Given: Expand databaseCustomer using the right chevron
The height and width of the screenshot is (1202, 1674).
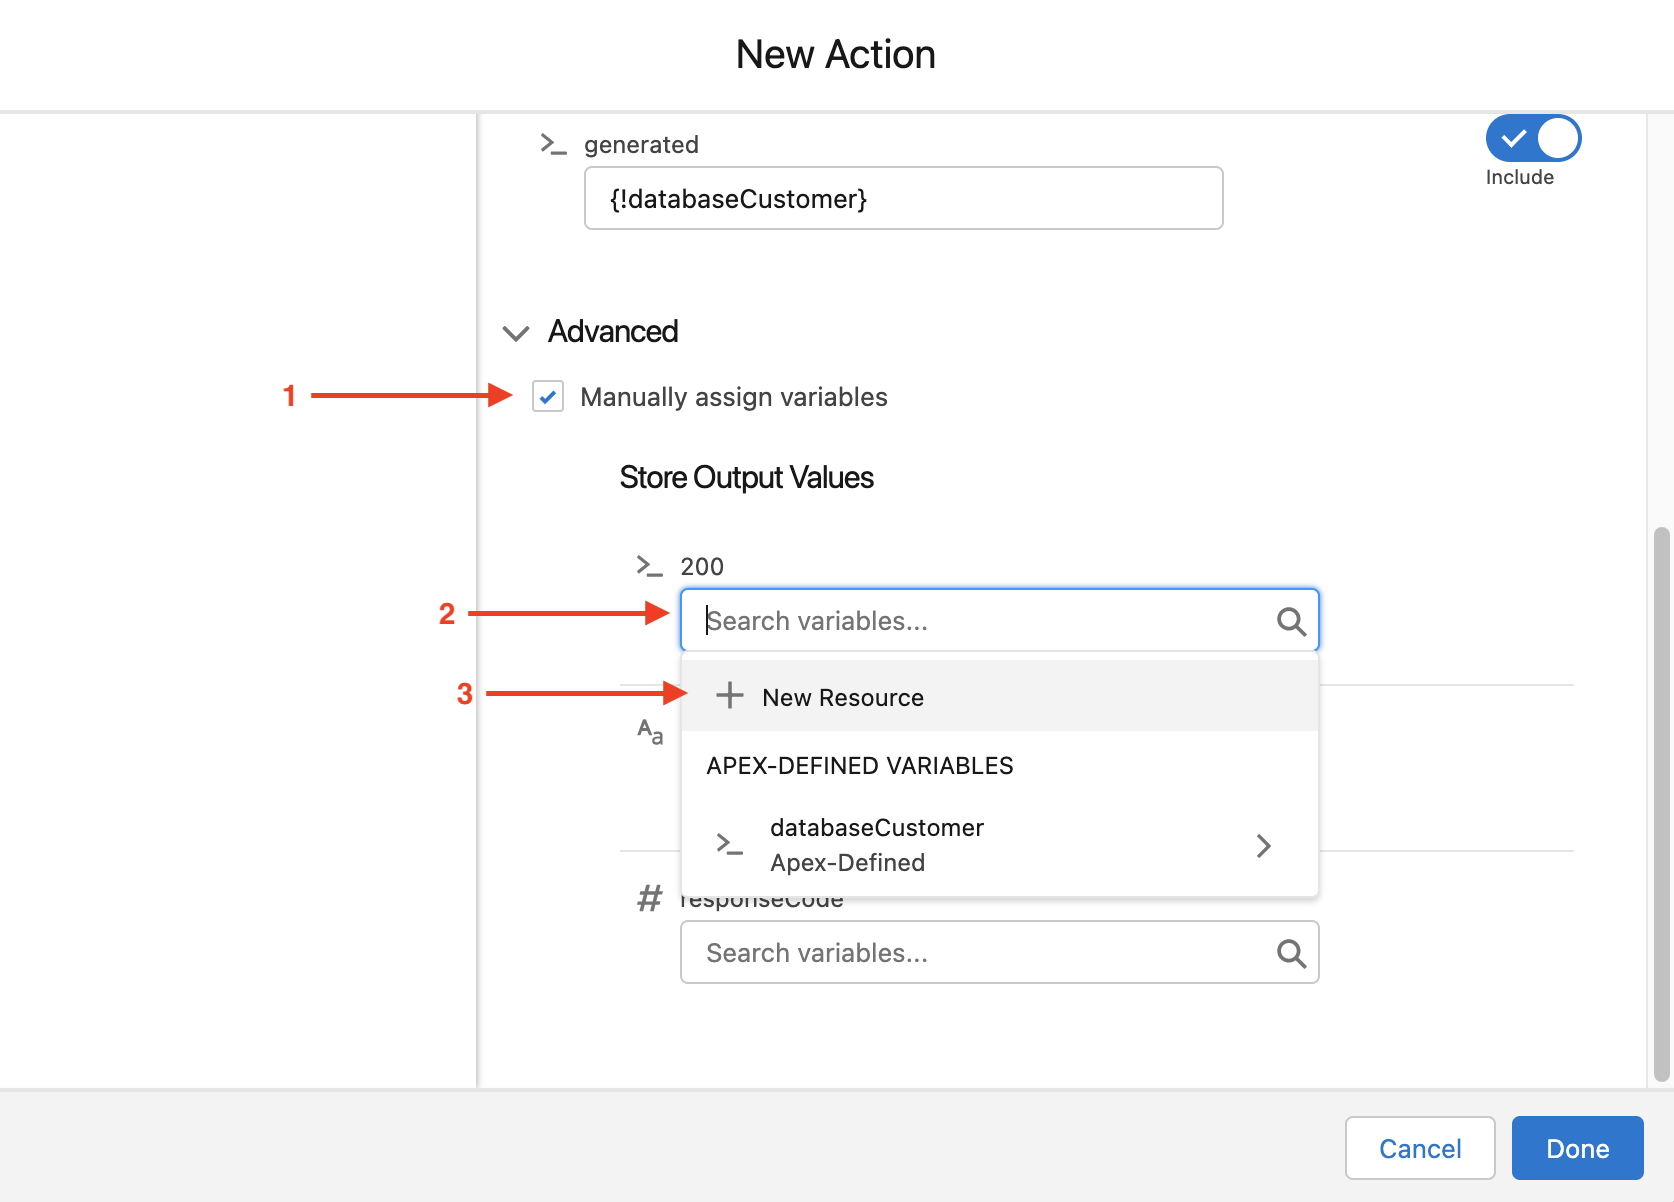Looking at the screenshot, I should click(1263, 845).
